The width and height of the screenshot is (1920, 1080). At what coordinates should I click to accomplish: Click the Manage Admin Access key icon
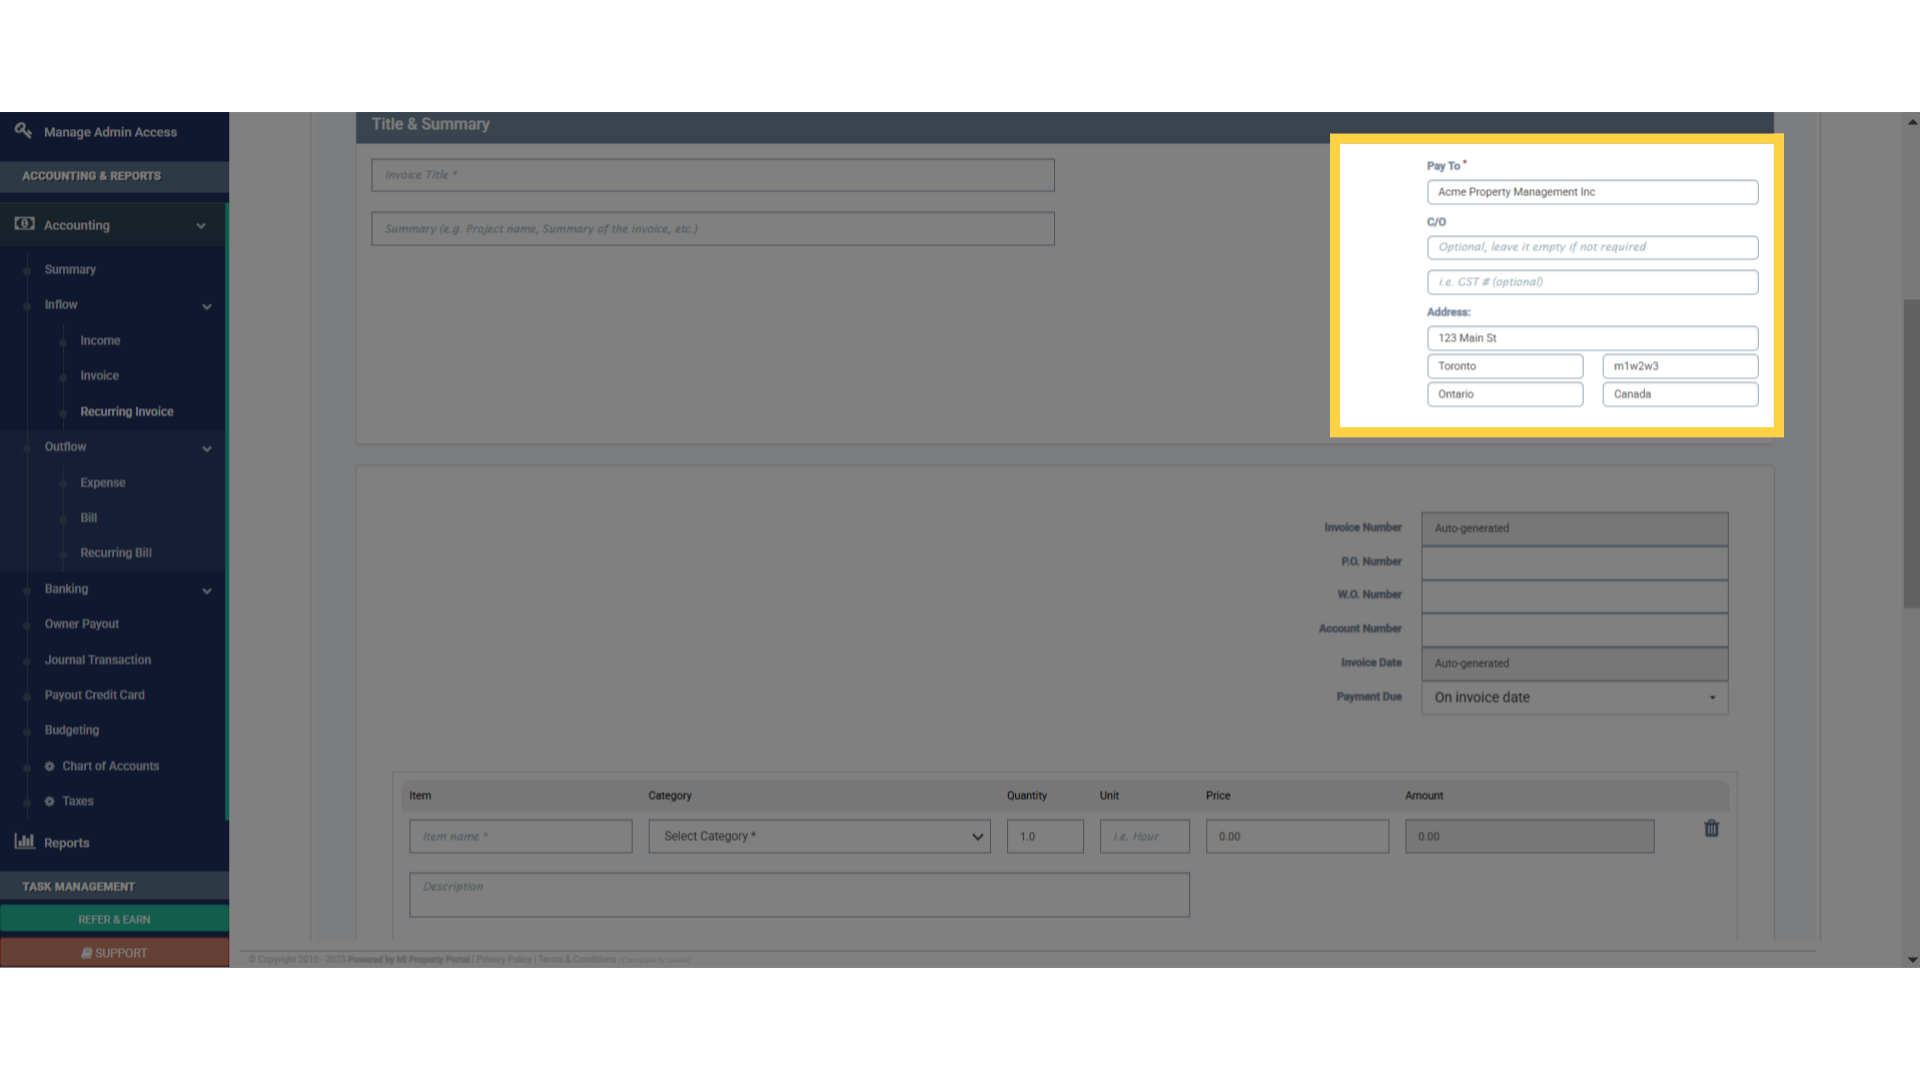(23, 130)
